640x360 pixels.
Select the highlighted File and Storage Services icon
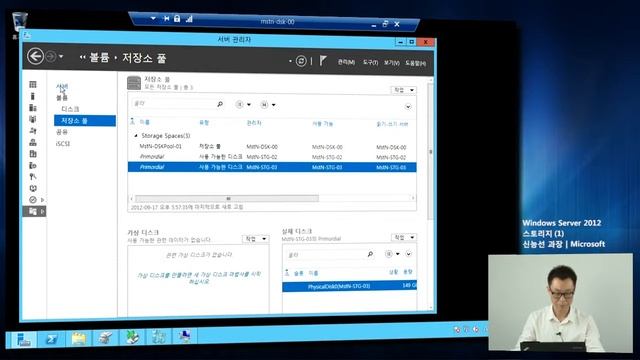[x=33, y=211]
